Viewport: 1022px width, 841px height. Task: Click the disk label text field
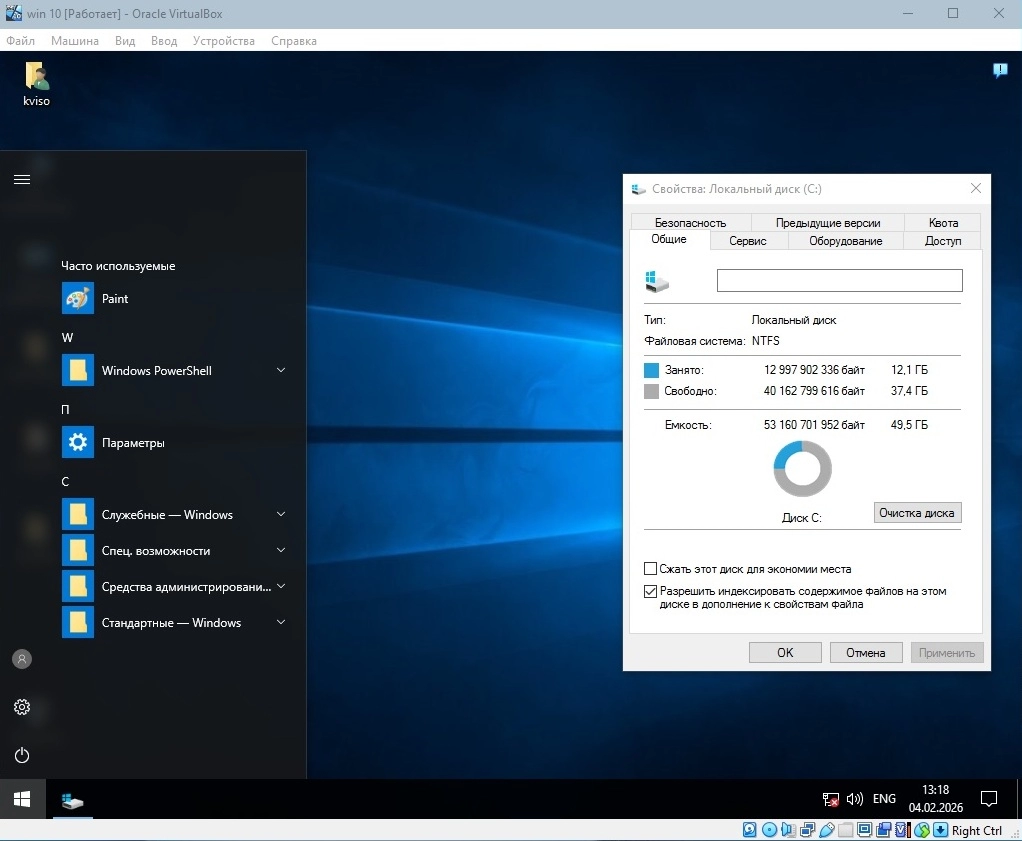click(x=839, y=281)
